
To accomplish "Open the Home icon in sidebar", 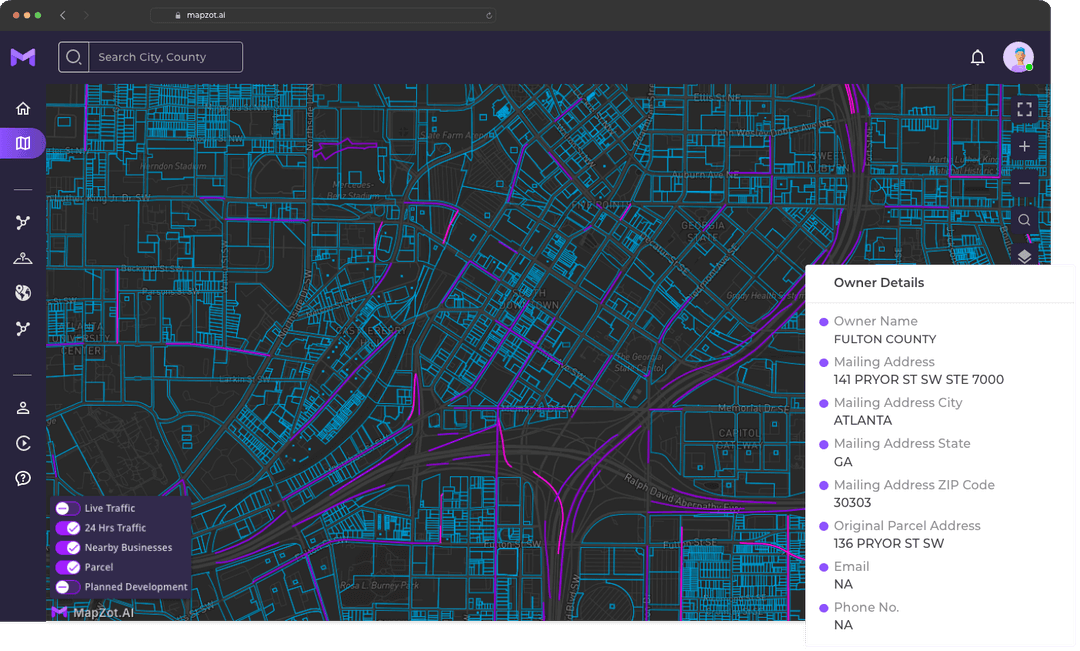I will [23, 109].
